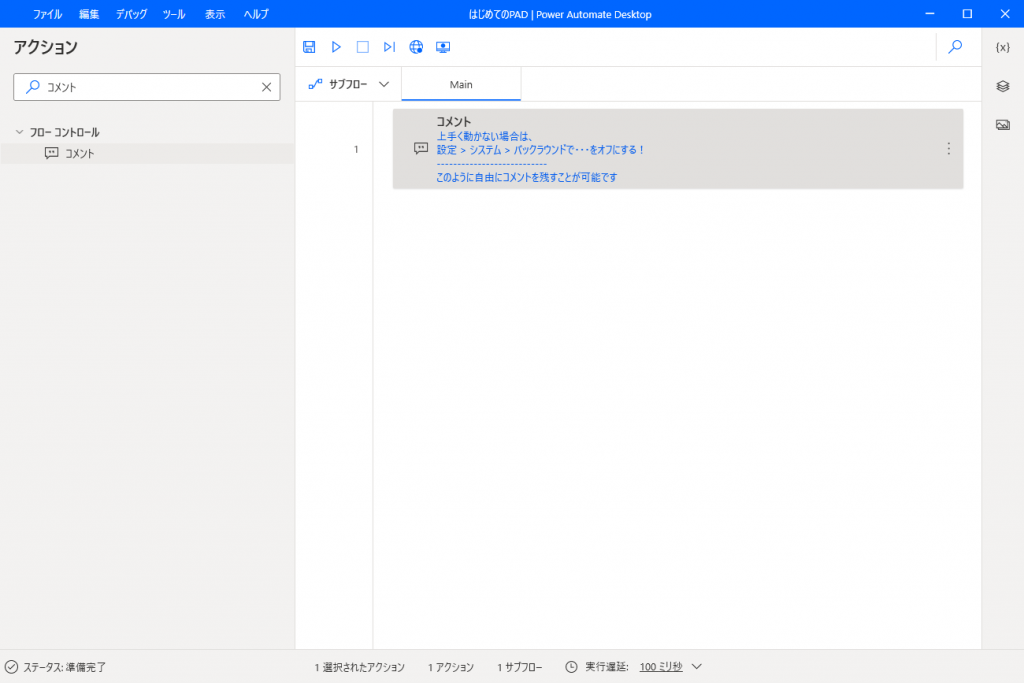The height and width of the screenshot is (683, 1024).
Task: Expand the run delay dropdown arrow
Action: pyautogui.click(x=697, y=667)
